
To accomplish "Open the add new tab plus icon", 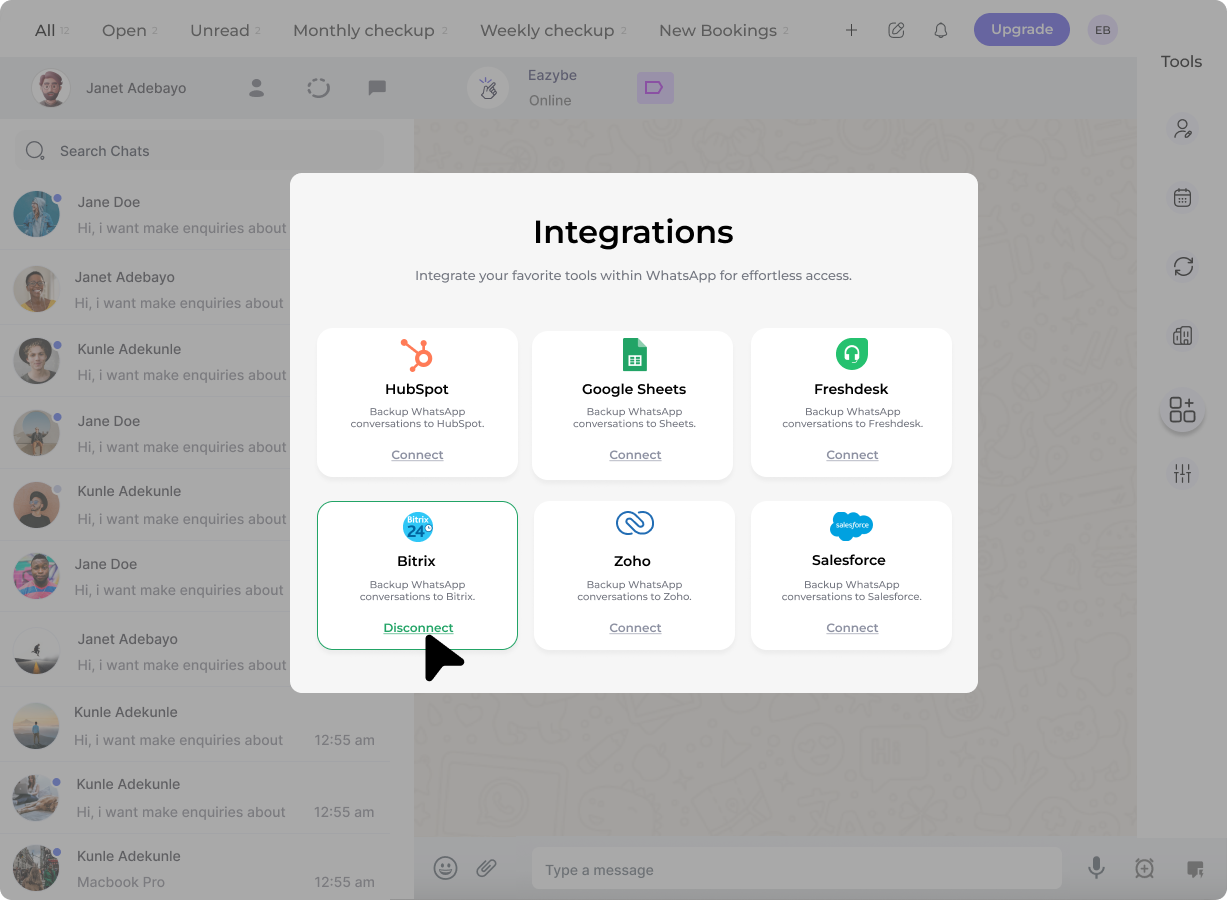I will coord(851,30).
